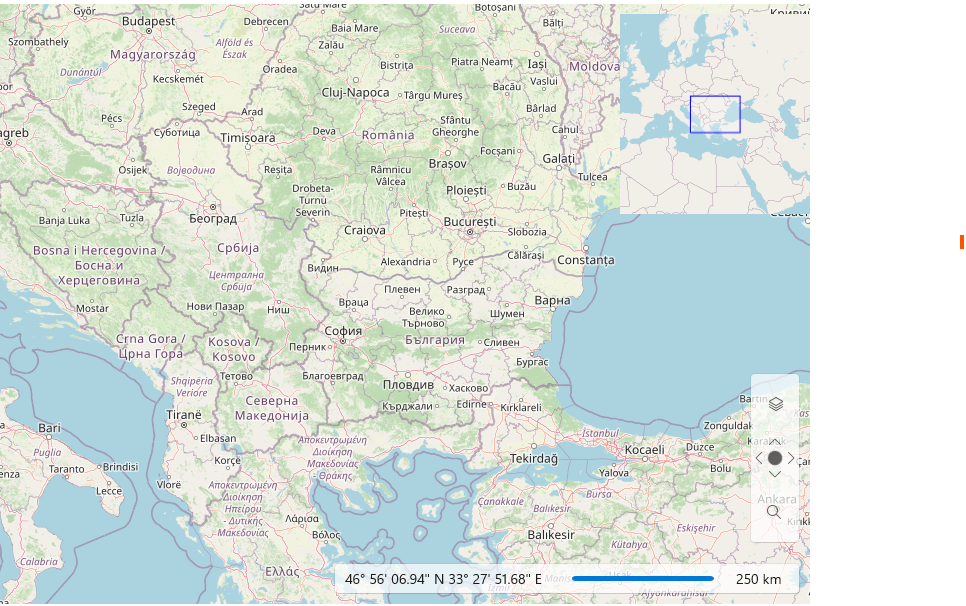Screen dimensions: 966x606
Task: Pan the map left with the arrow
Action: pyautogui.click(x=759, y=458)
